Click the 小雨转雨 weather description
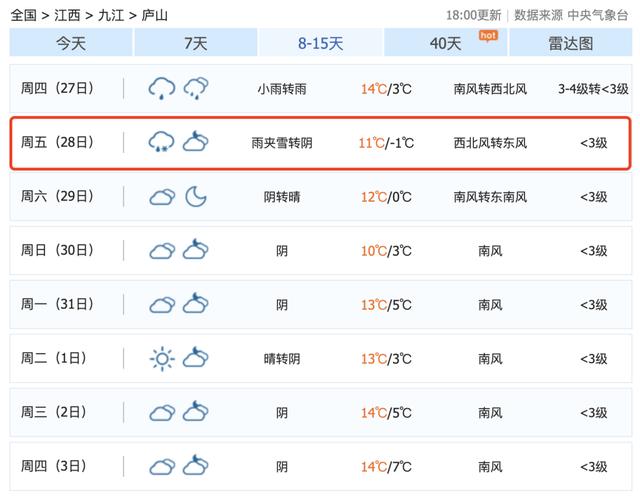Image resolution: width=640 pixels, height=500 pixels. [282, 89]
